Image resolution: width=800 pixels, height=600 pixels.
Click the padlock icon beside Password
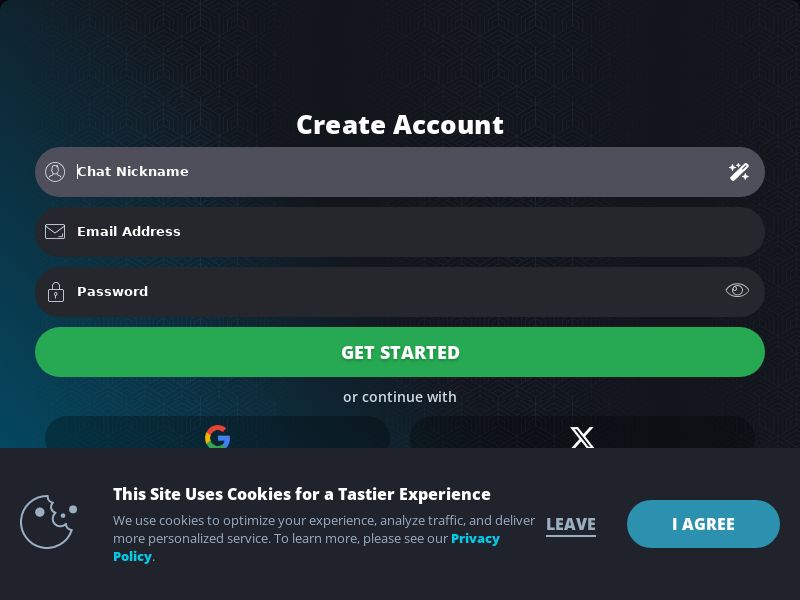(x=56, y=292)
